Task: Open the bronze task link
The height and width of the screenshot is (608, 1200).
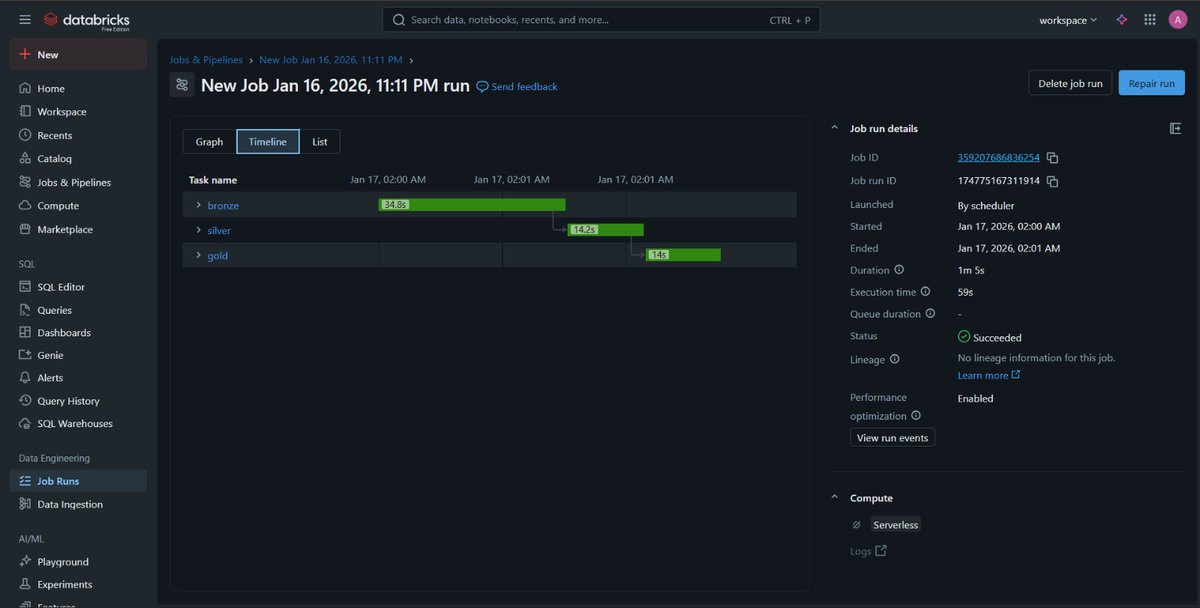Action: [x=223, y=205]
